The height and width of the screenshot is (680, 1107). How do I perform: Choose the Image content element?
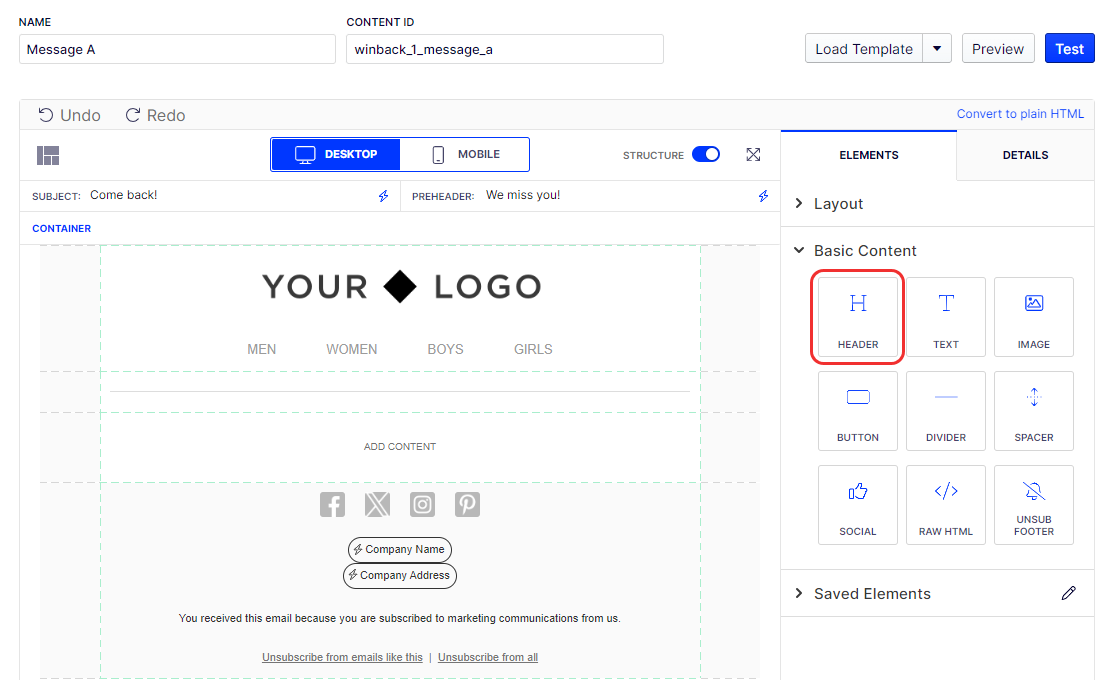tap(1033, 317)
